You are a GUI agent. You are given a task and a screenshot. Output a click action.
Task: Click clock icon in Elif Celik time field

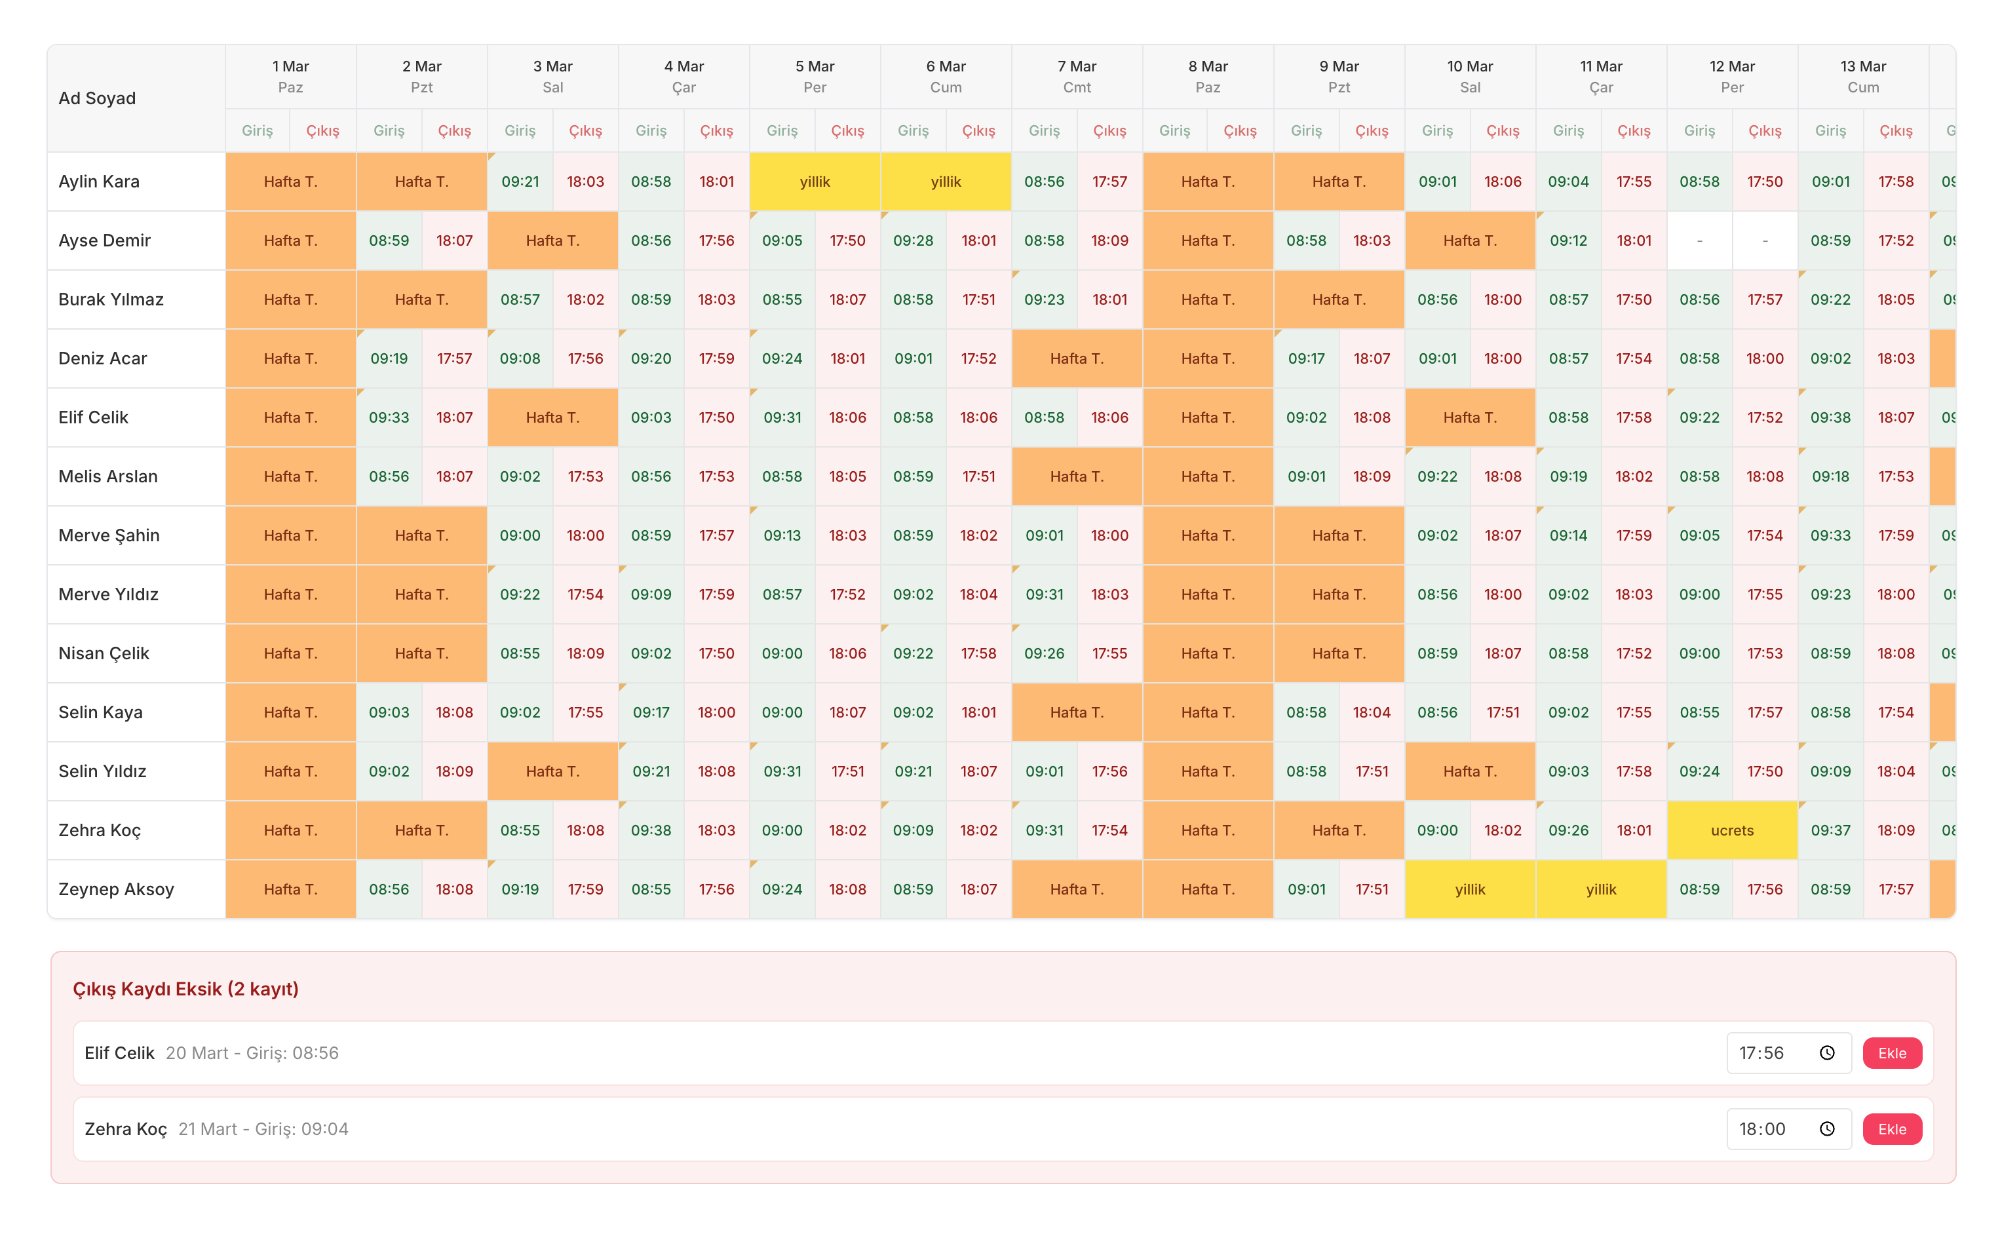click(x=1827, y=1053)
